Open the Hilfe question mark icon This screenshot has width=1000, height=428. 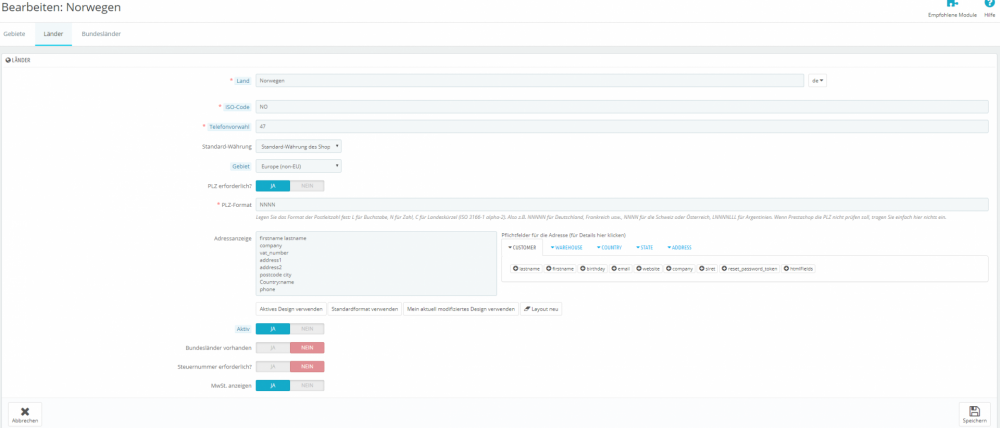coord(989,4)
